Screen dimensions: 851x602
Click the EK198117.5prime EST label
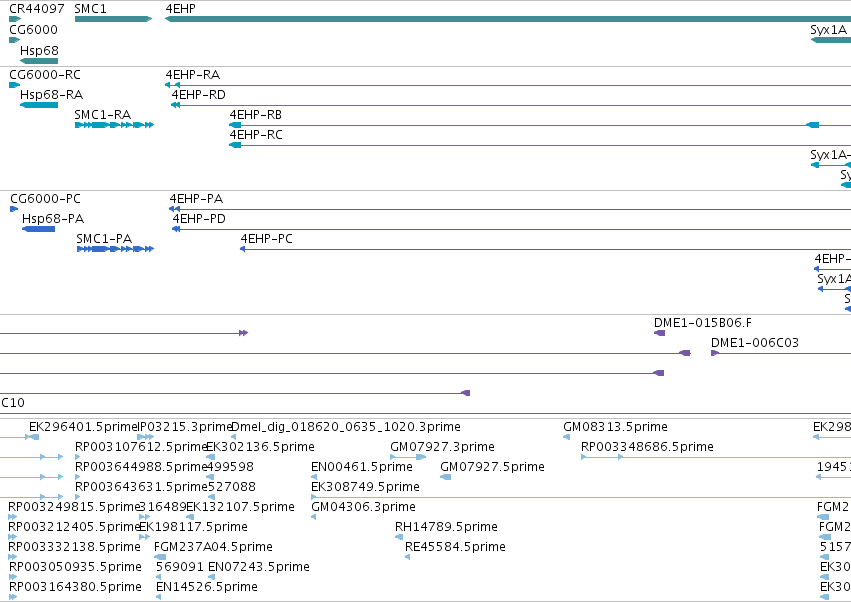click(x=194, y=527)
